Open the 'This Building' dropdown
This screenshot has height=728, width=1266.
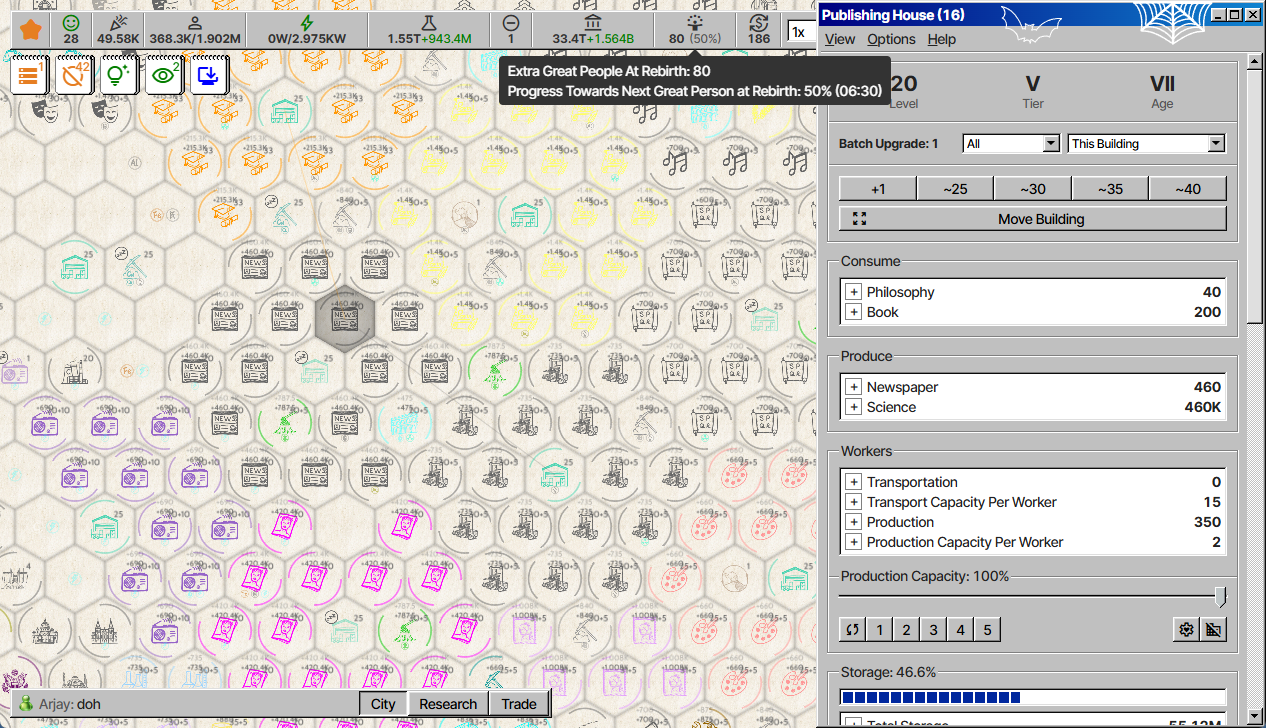pyautogui.click(x=1146, y=144)
